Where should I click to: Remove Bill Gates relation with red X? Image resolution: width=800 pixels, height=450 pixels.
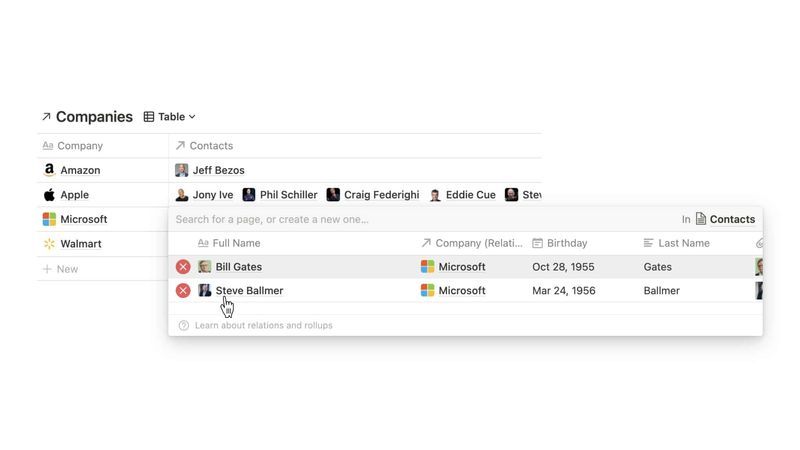point(183,267)
